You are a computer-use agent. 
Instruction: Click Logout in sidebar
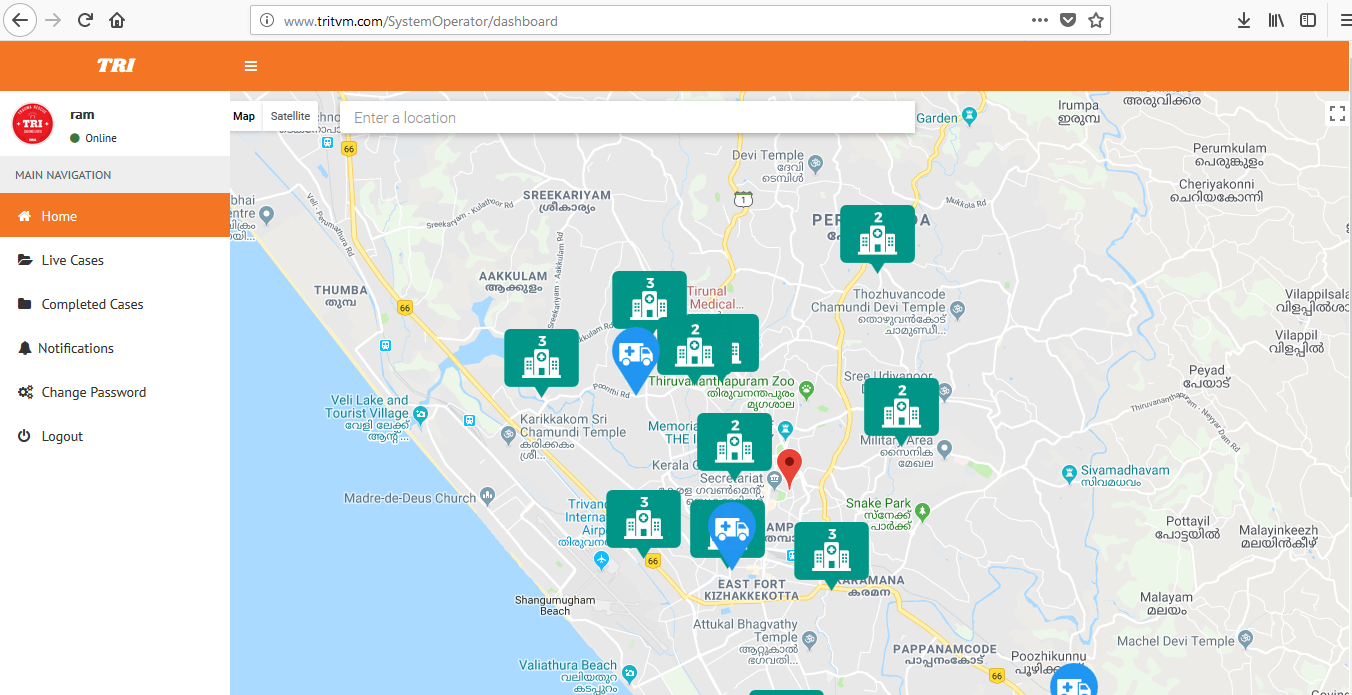point(62,436)
